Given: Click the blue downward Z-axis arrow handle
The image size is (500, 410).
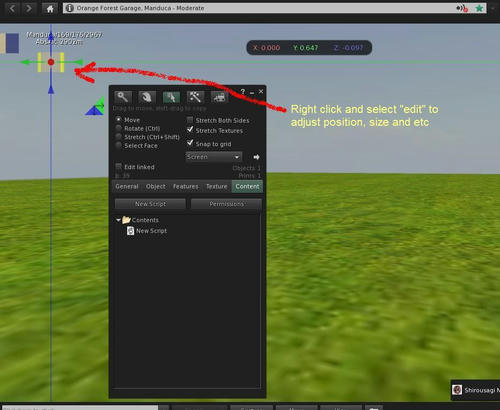Looking at the screenshot, I should tap(51, 89).
